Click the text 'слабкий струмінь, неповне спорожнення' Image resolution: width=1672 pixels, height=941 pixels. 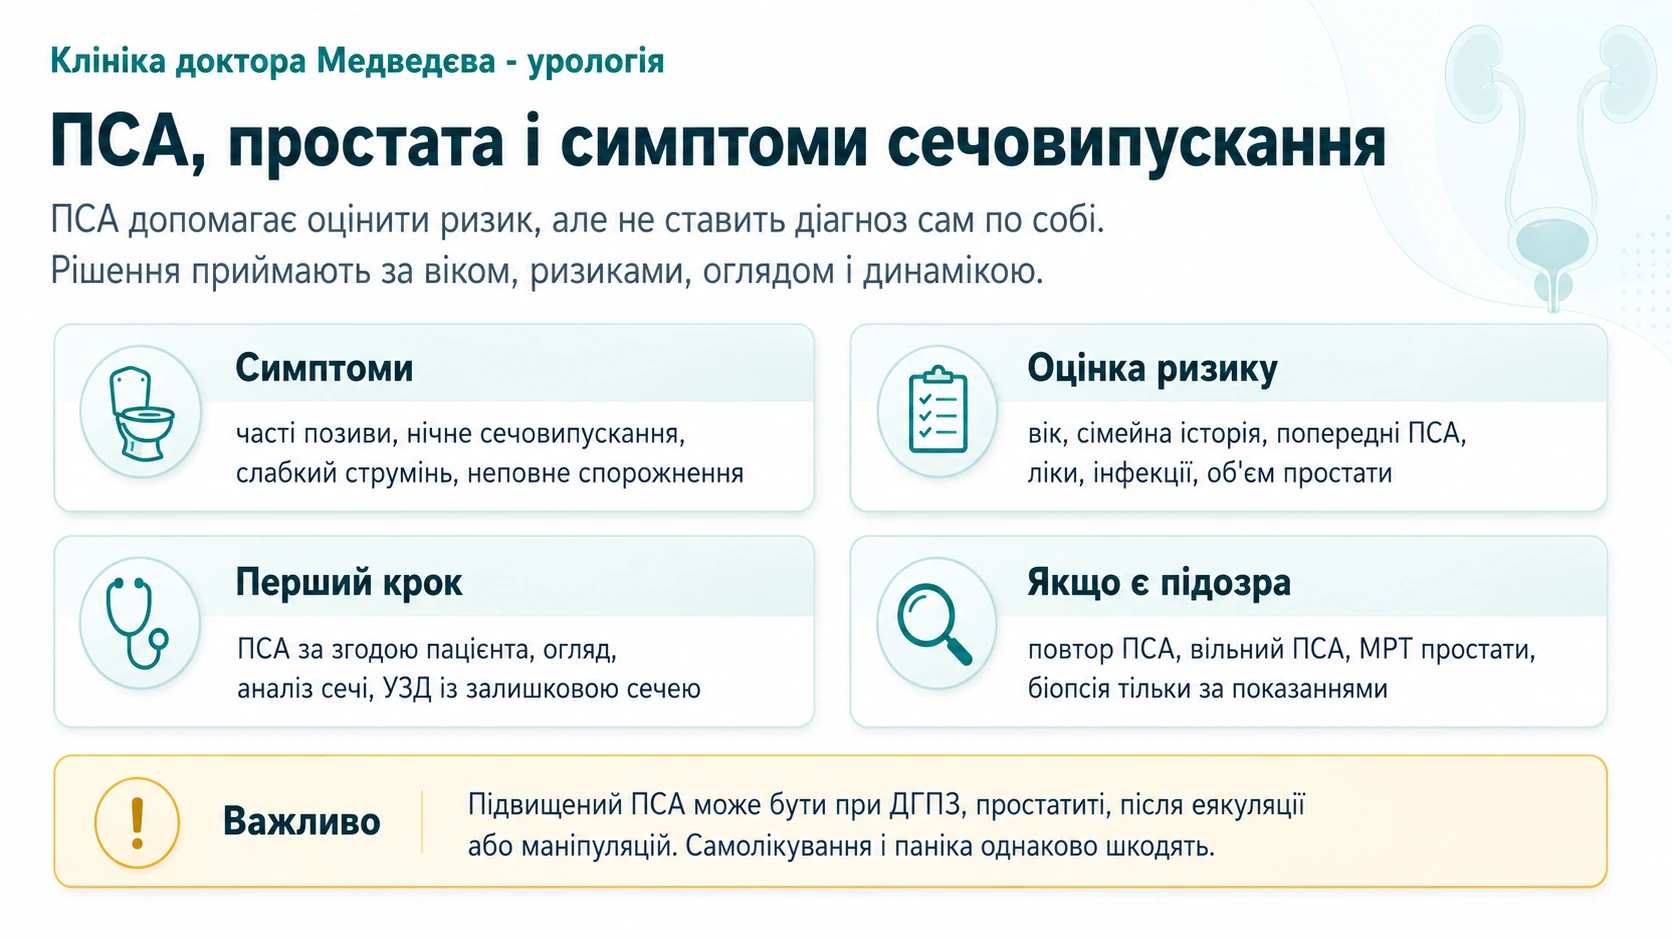pos(490,473)
